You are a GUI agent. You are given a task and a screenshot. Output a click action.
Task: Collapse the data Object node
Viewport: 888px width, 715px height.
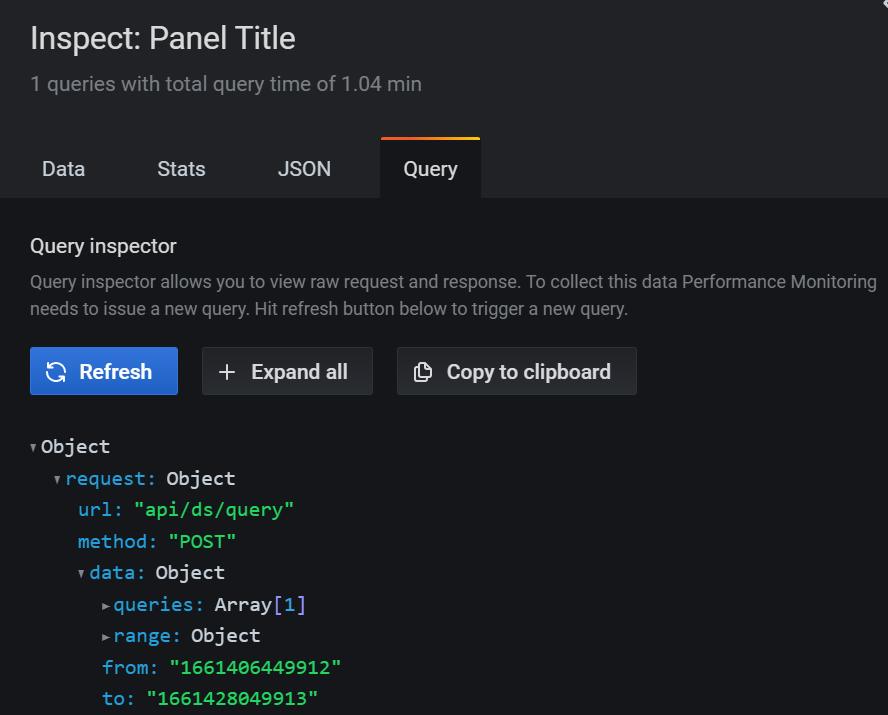(x=81, y=573)
